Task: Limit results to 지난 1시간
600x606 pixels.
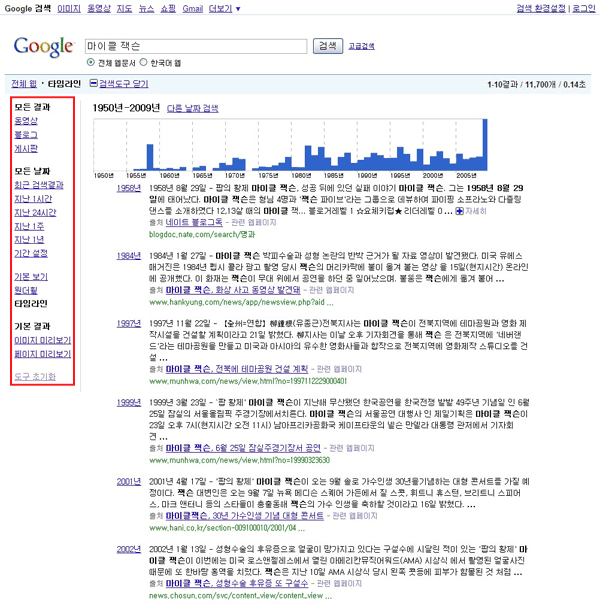Action: (33, 199)
